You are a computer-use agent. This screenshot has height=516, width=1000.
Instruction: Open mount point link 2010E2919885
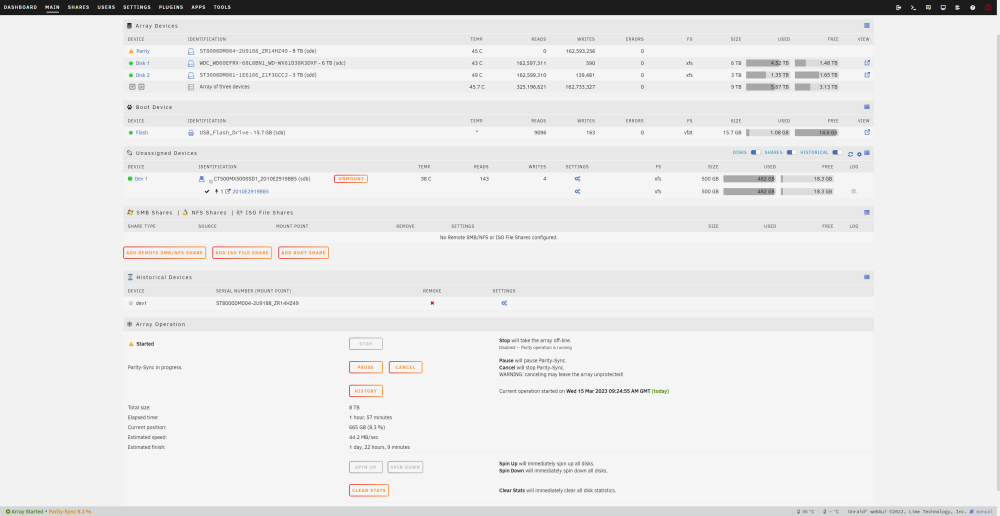coord(251,191)
